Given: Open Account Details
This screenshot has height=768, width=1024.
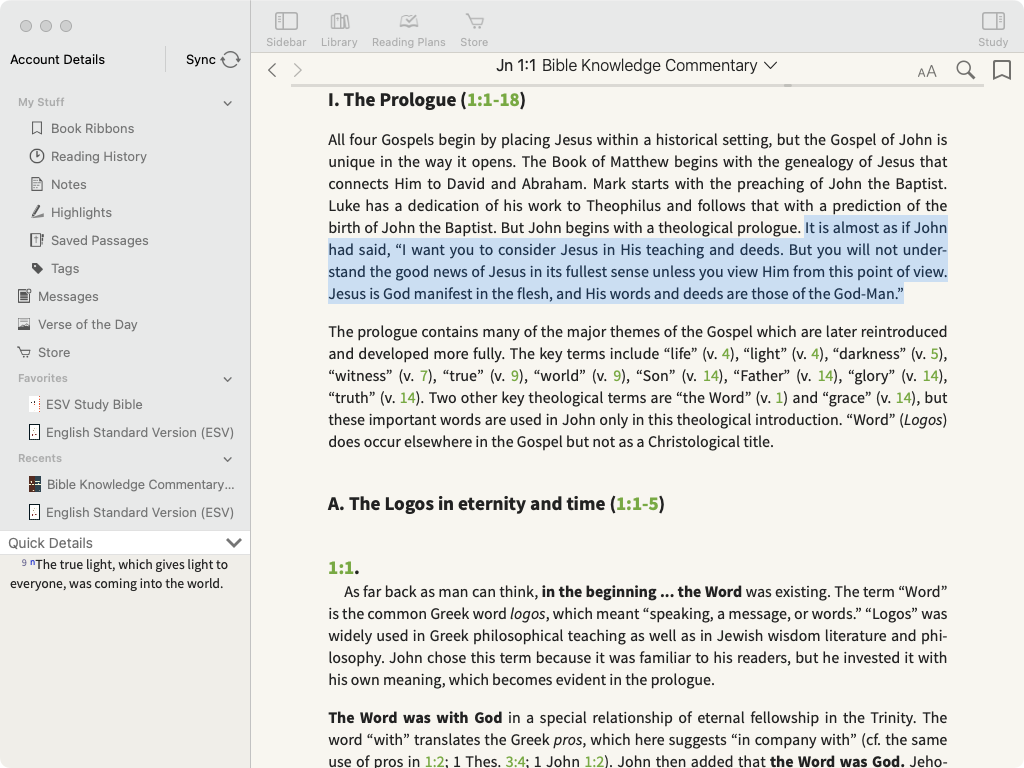Looking at the screenshot, I should tap(57, 60).
